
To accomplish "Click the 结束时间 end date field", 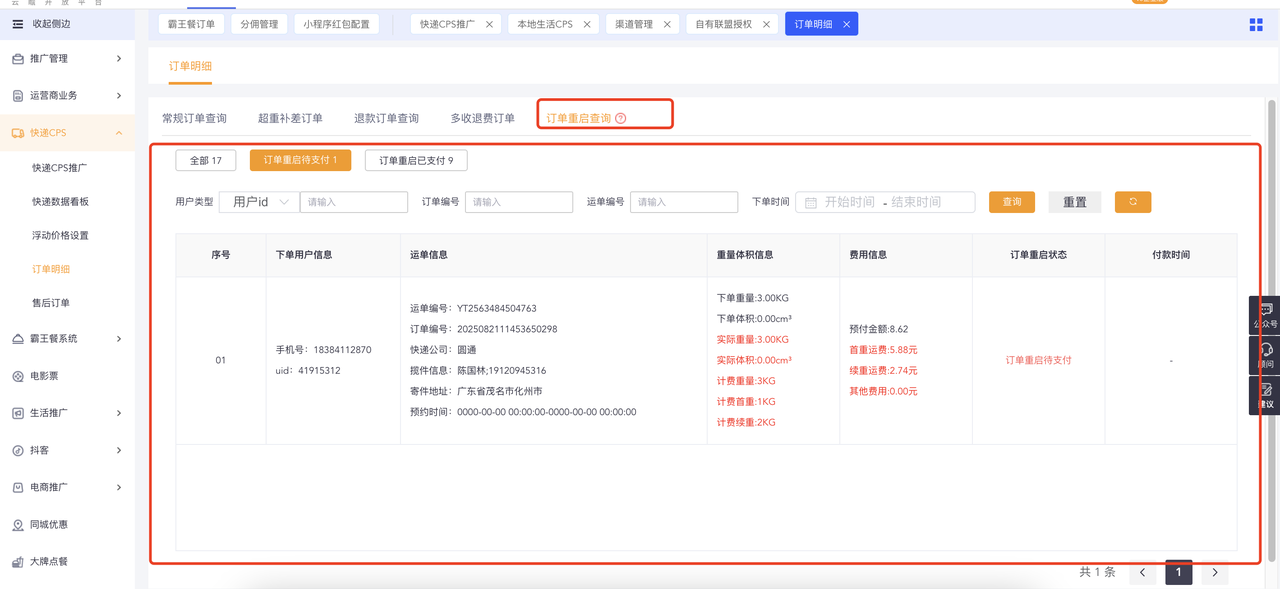I will coord(916,202).
